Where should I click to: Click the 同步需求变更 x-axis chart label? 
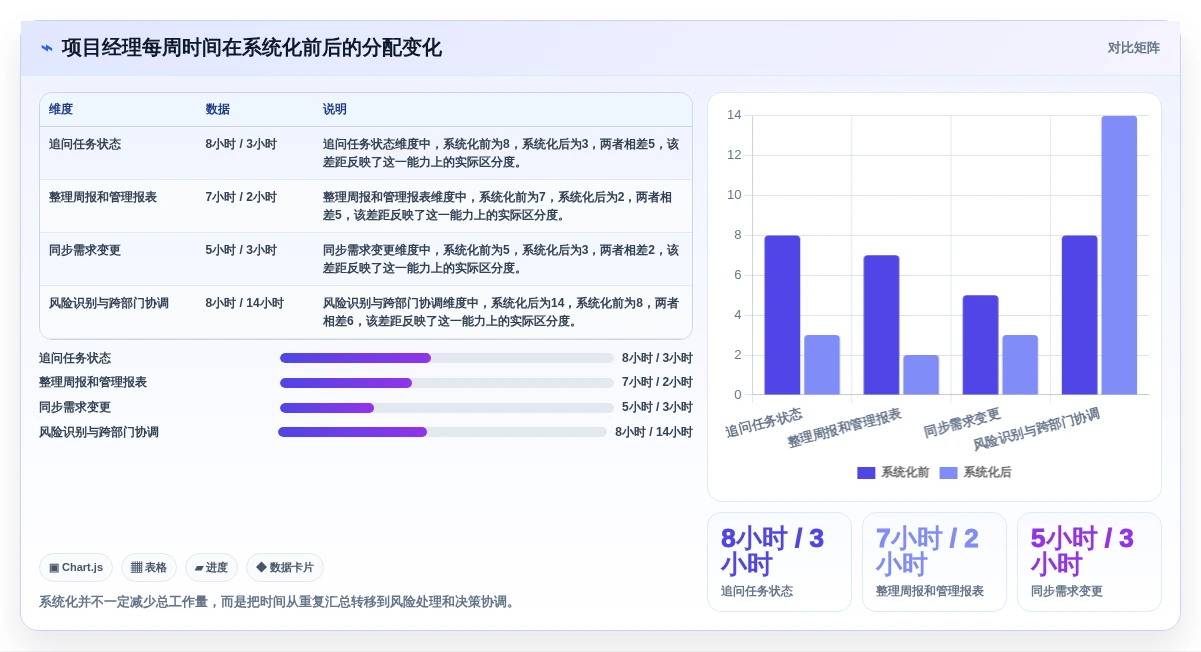(962, 422)
